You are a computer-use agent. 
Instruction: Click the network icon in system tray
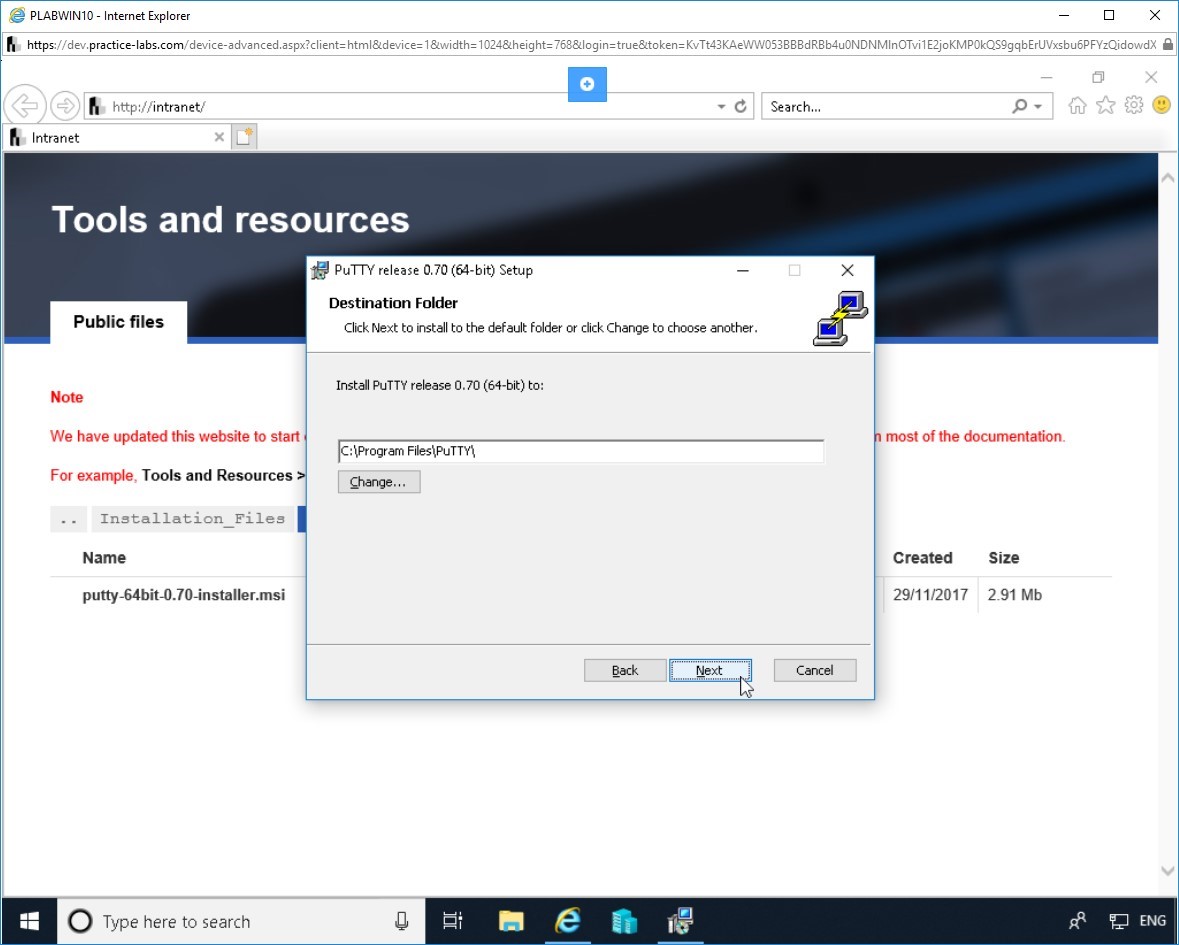(1119, 921)
